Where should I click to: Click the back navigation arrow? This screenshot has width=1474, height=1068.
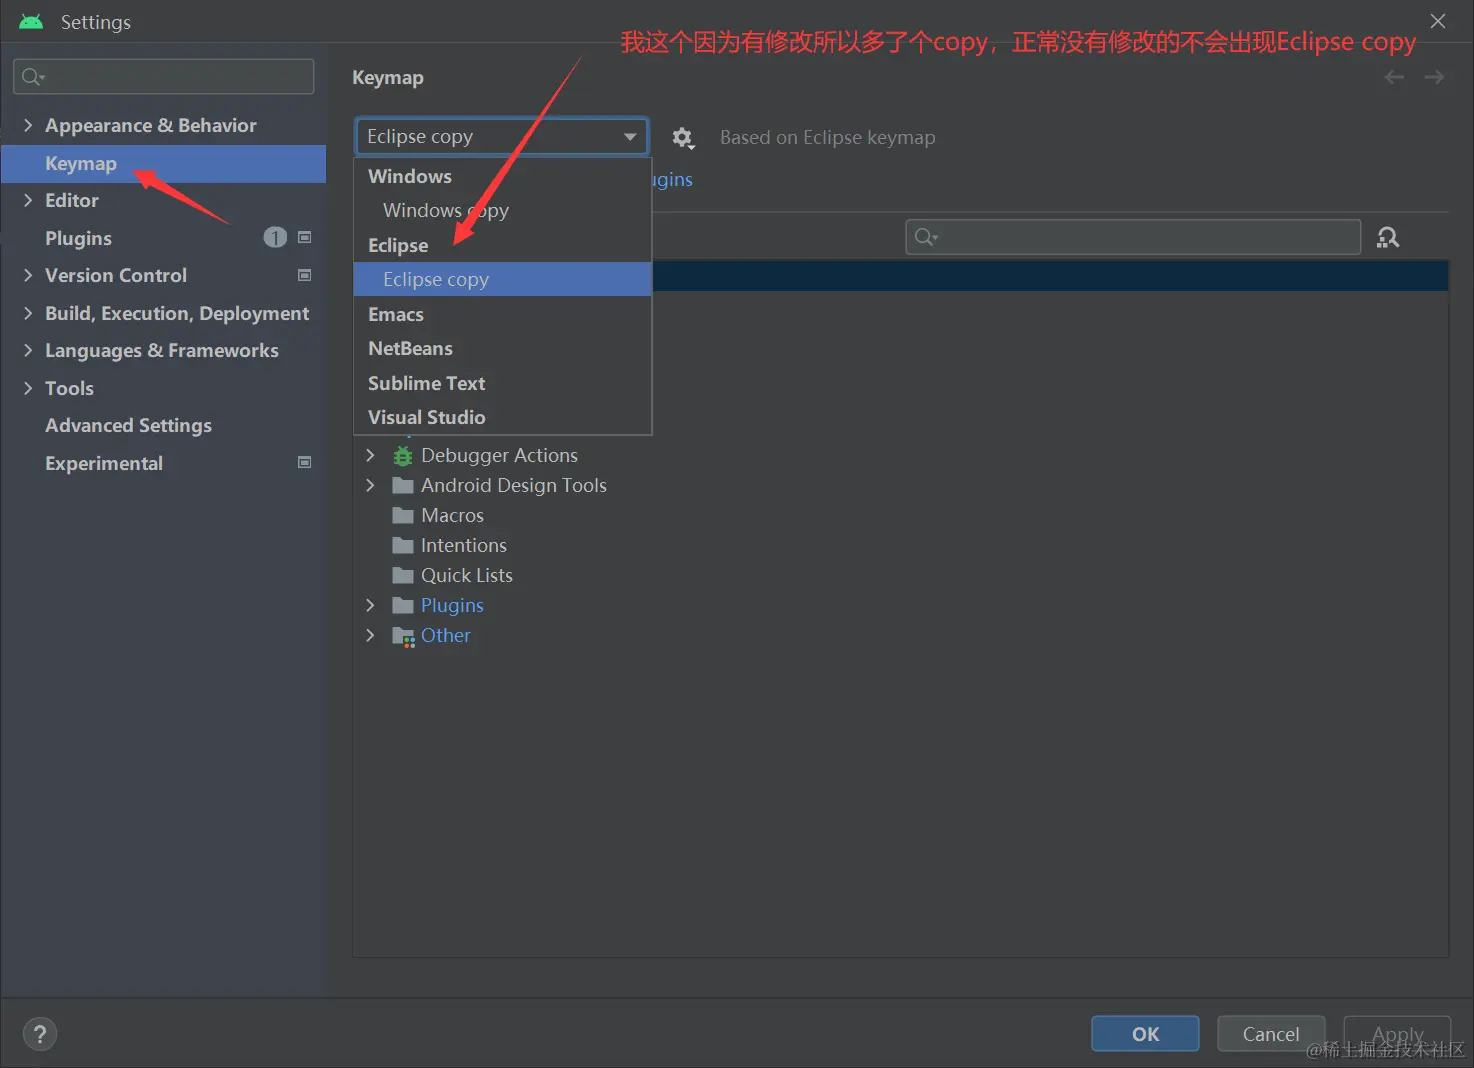coord(1394,77)
